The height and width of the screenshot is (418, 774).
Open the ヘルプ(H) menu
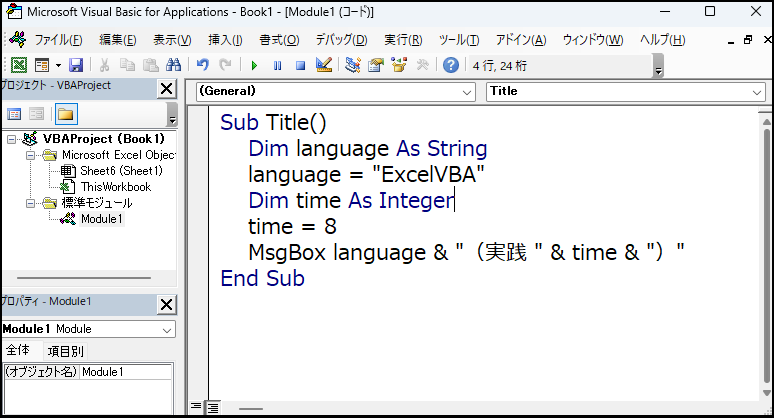(662, 40)
